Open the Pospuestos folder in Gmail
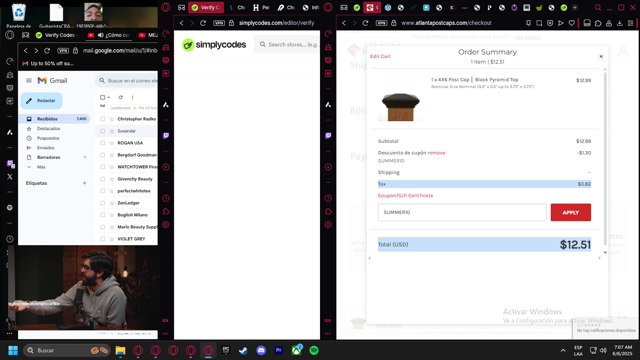 pyautogui.click(x=48, y=138)
